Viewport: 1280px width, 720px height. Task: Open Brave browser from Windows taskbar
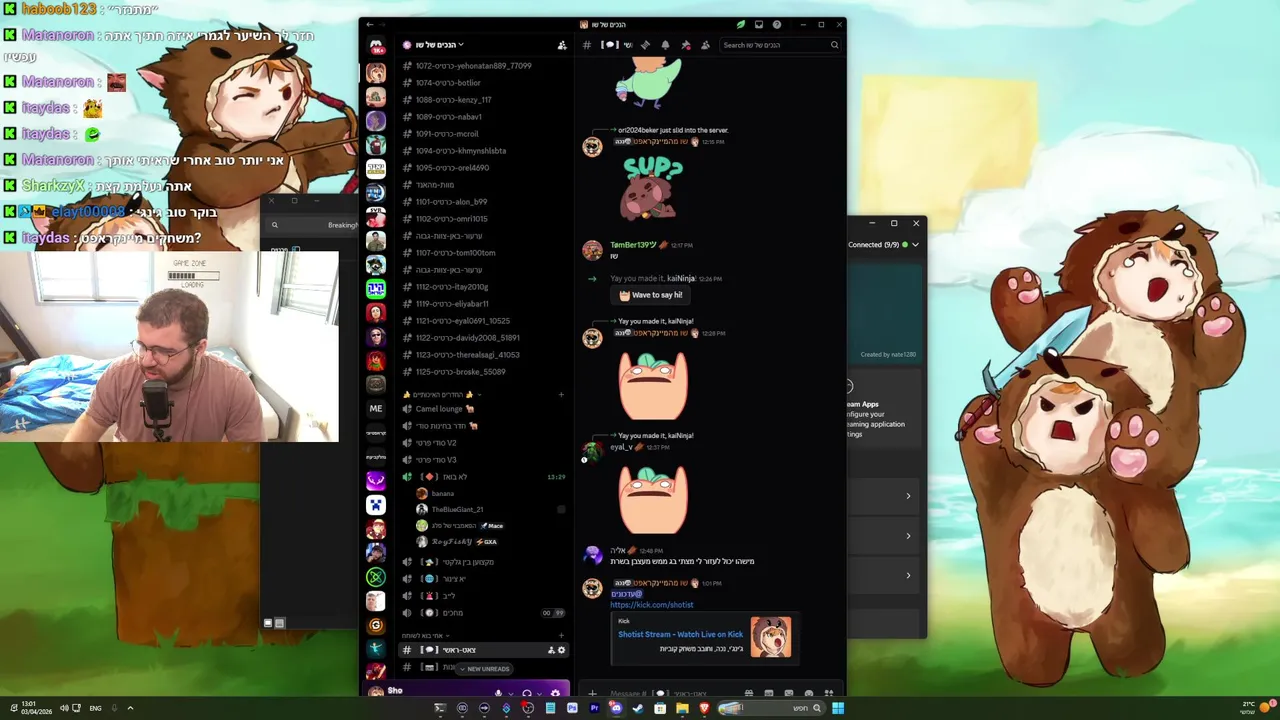click(704, 708)
